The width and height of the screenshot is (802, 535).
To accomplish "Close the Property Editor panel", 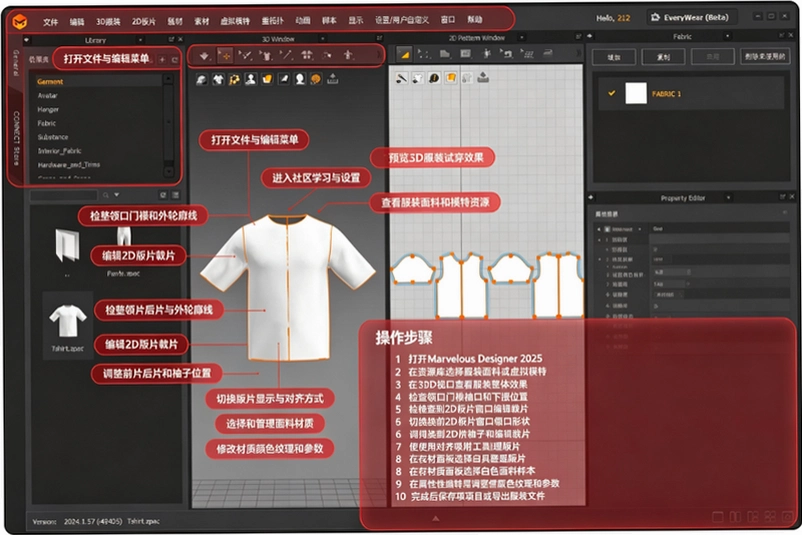I will [x=792, y=196].
